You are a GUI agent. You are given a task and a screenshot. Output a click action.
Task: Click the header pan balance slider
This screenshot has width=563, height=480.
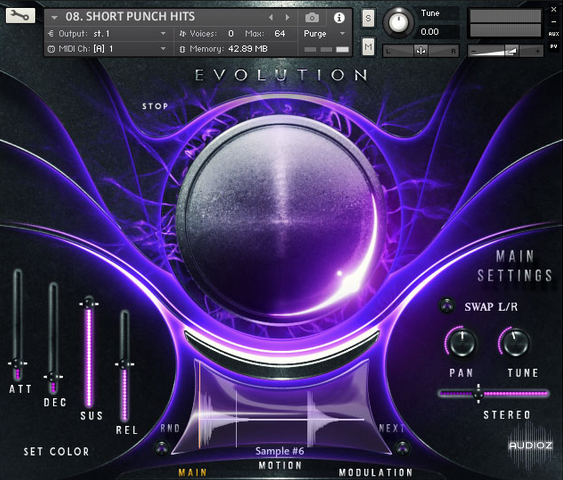click(421, 51)
